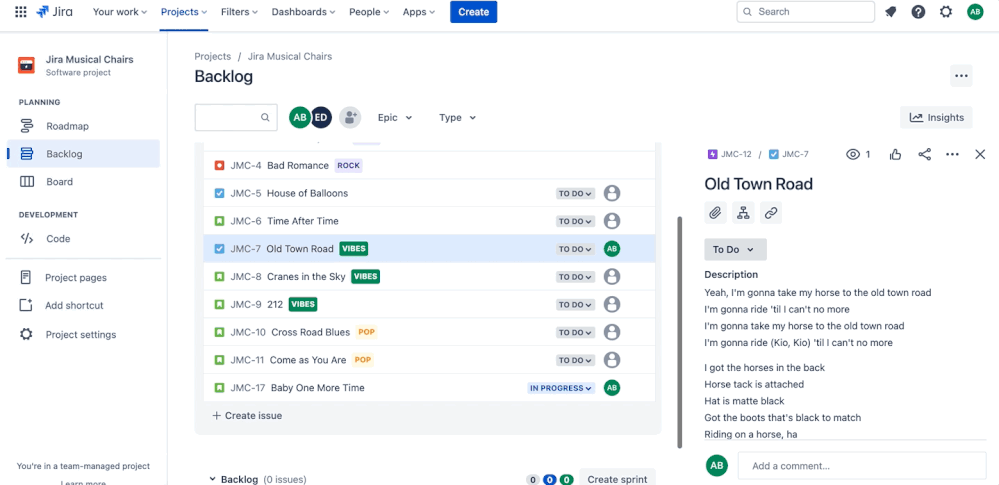Image resolution: width=999 pixels, height=485 pixels.
Task: Click the add people icon
Action: pos(350,117)
